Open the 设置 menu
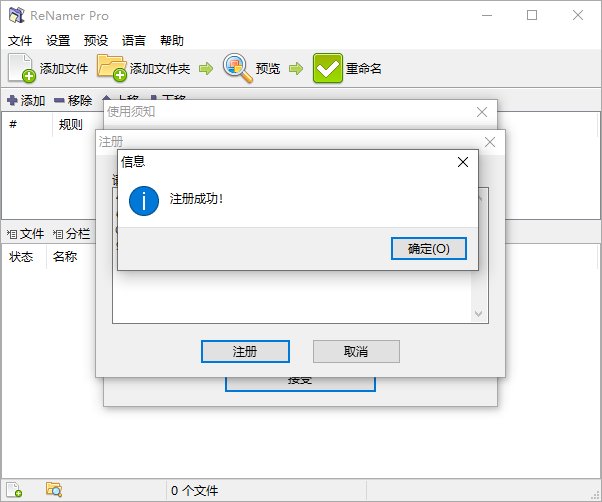The height and width of the screenshot is (502, 602). [x=58, y=41]
